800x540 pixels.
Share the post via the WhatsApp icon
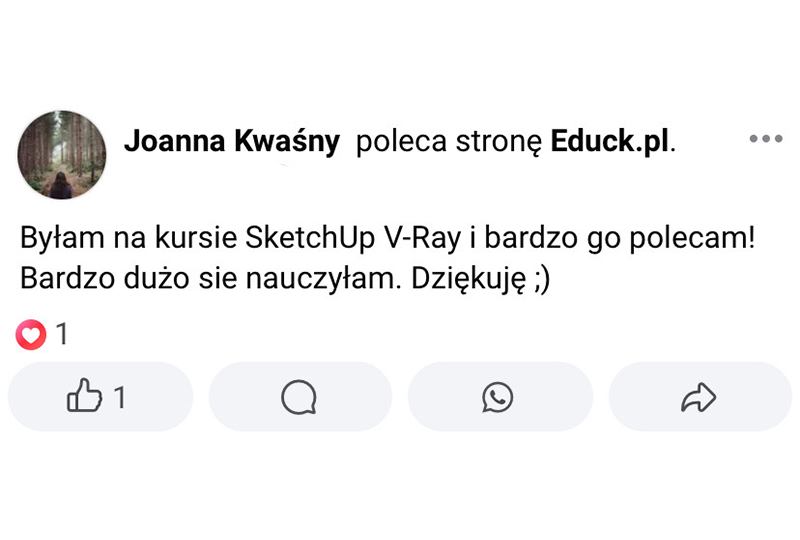(497, 398)
